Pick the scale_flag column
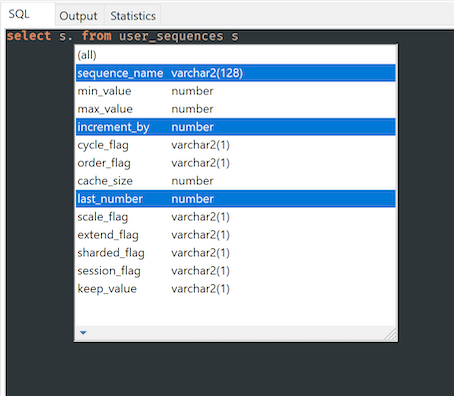The width and height of the screenshot is (454, 396). tap(235, 217)
